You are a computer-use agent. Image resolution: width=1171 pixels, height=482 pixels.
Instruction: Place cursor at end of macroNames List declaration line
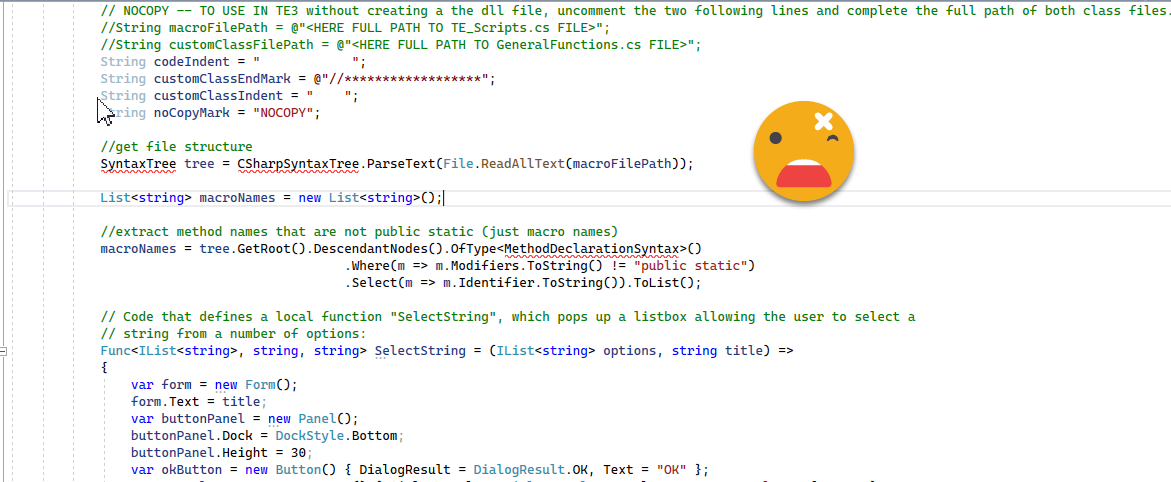[x=442, y=198]
